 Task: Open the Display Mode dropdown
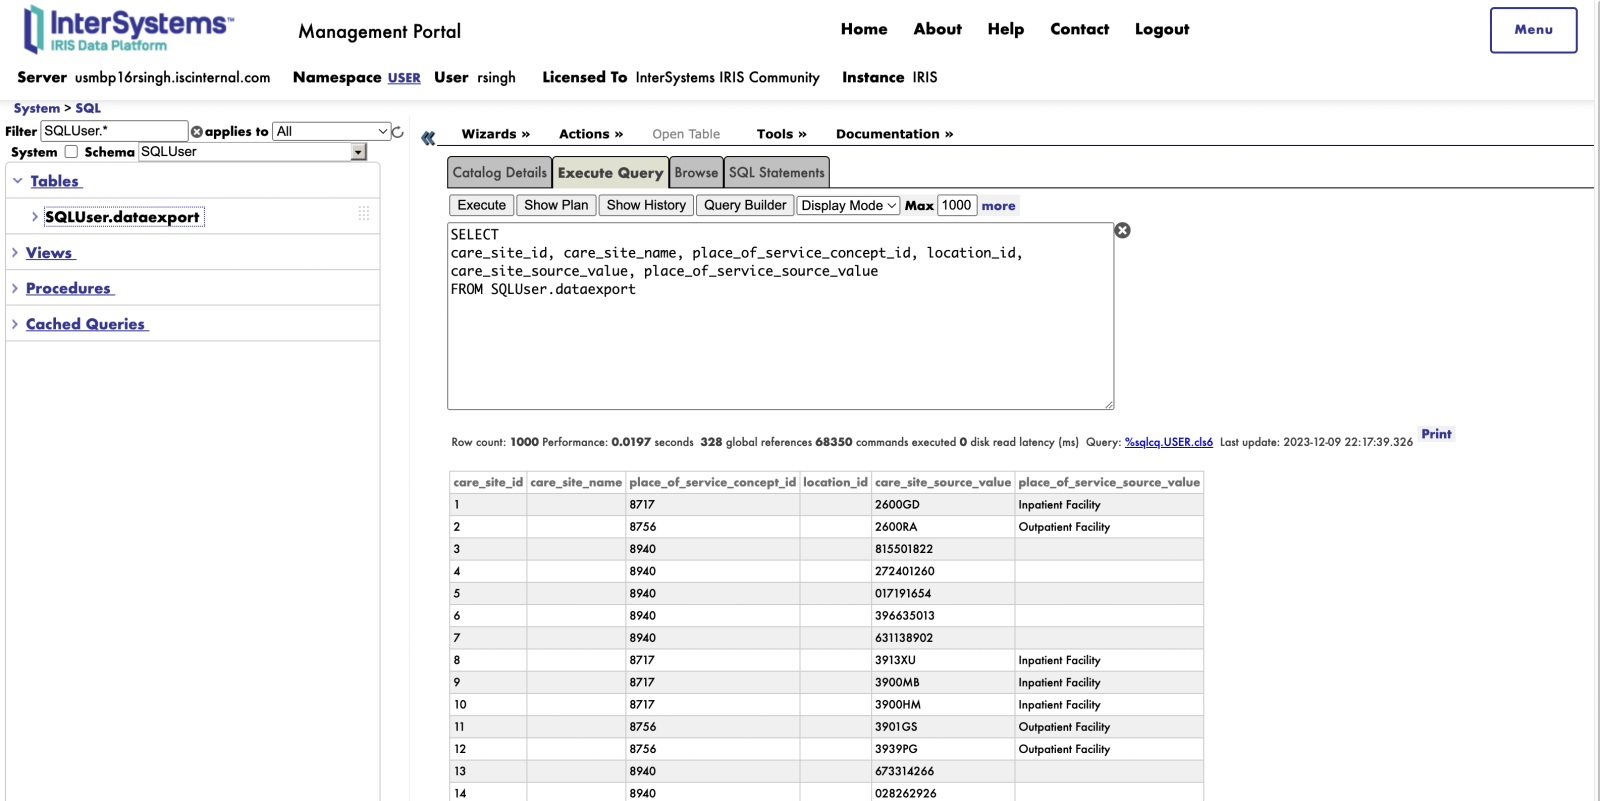(848, 206)
